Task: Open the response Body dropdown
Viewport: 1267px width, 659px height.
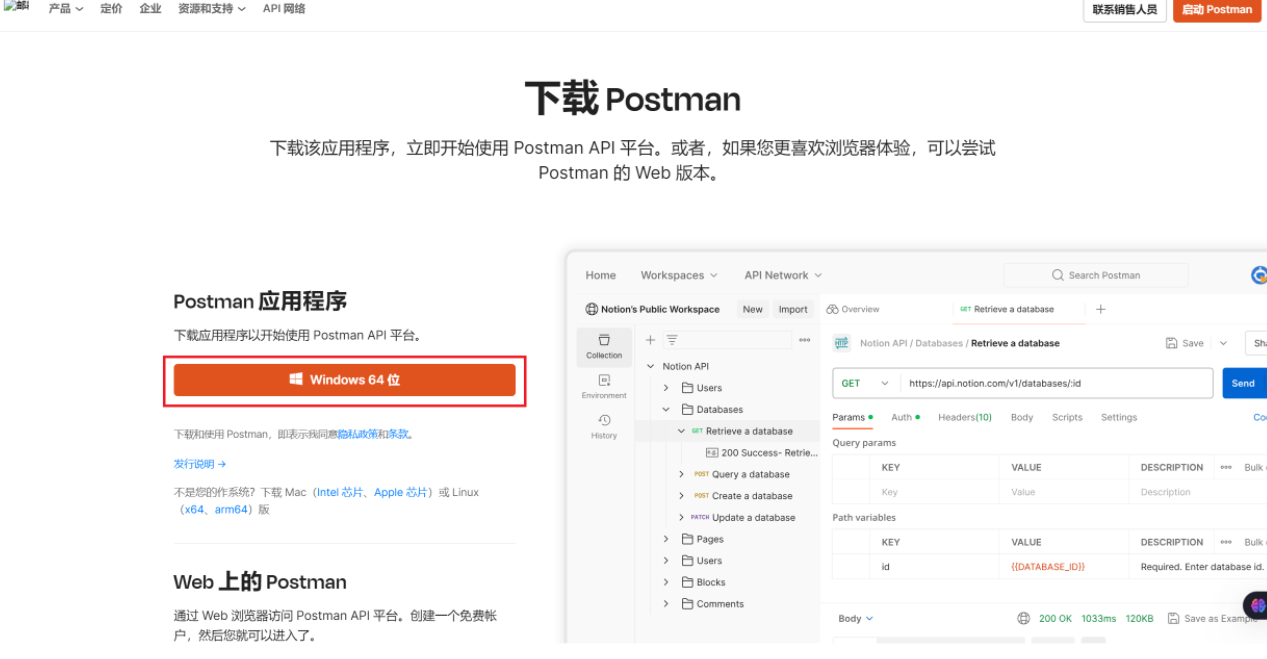Action: click(856, 618)
